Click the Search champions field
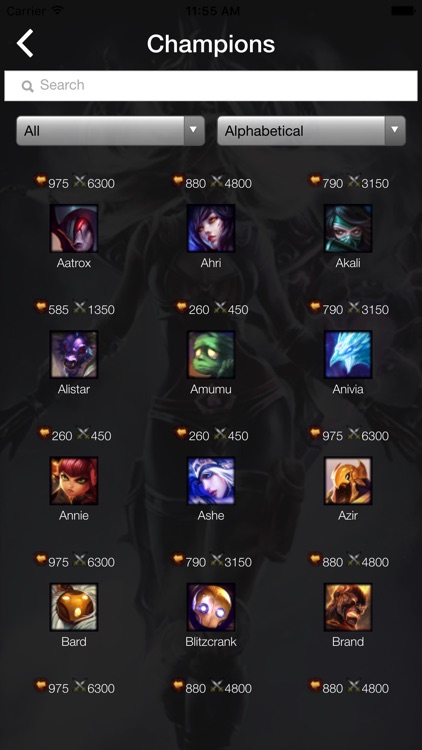Screen dimensions: 422x750 click(x=211, y=86)
